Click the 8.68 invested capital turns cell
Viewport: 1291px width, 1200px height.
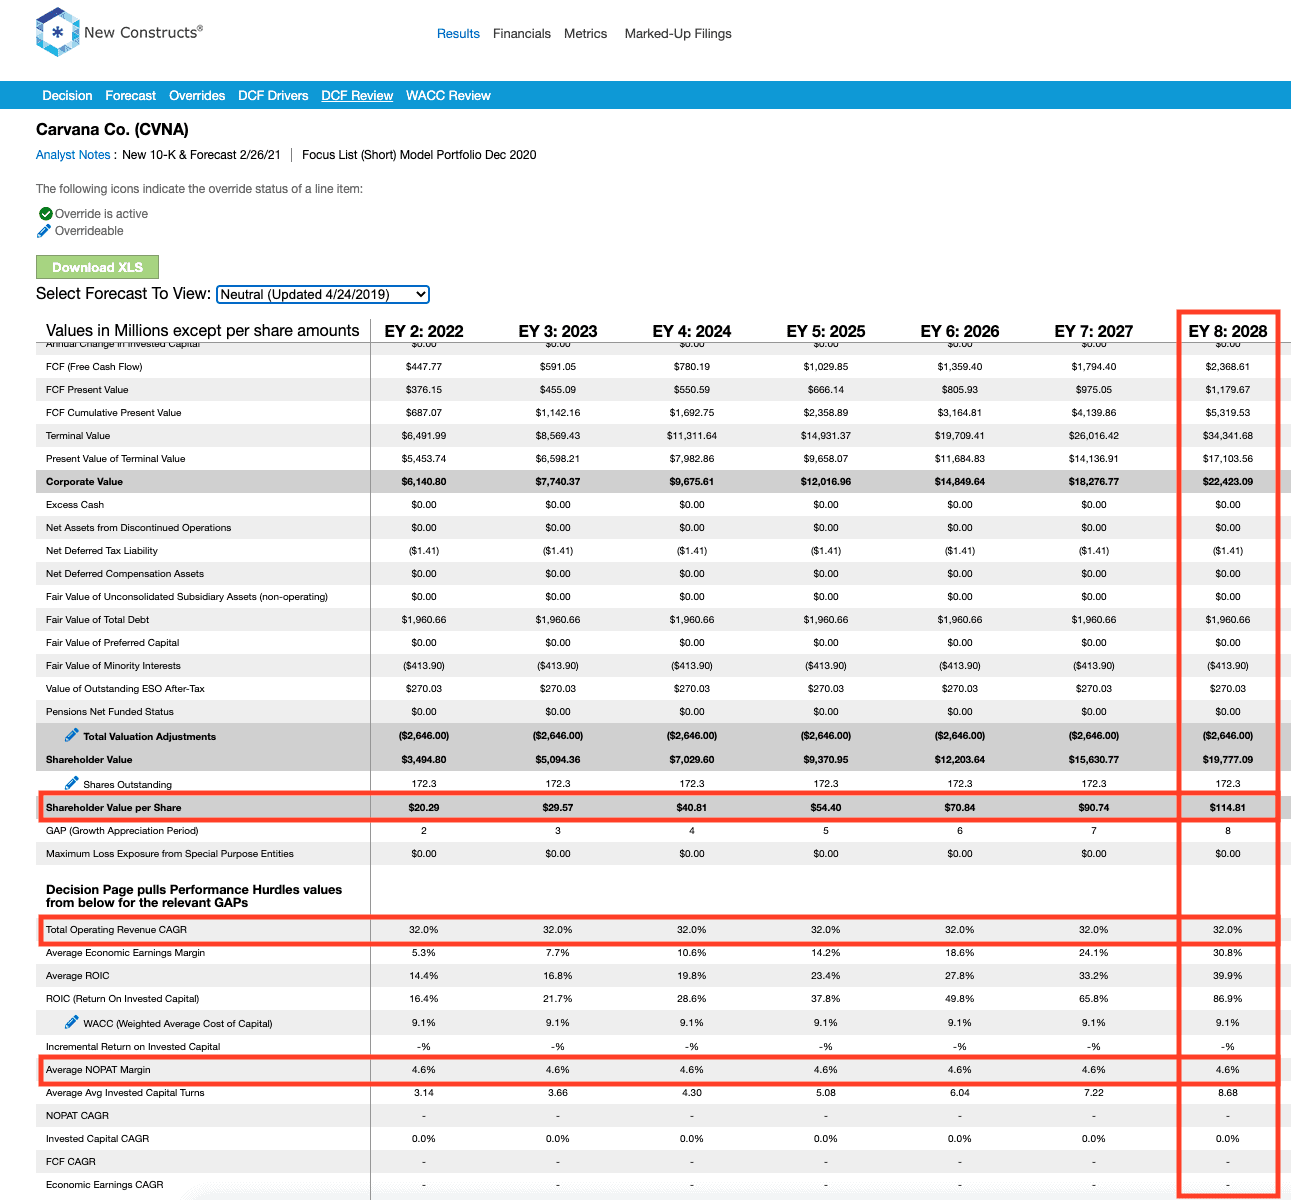pos(1228,1093)
